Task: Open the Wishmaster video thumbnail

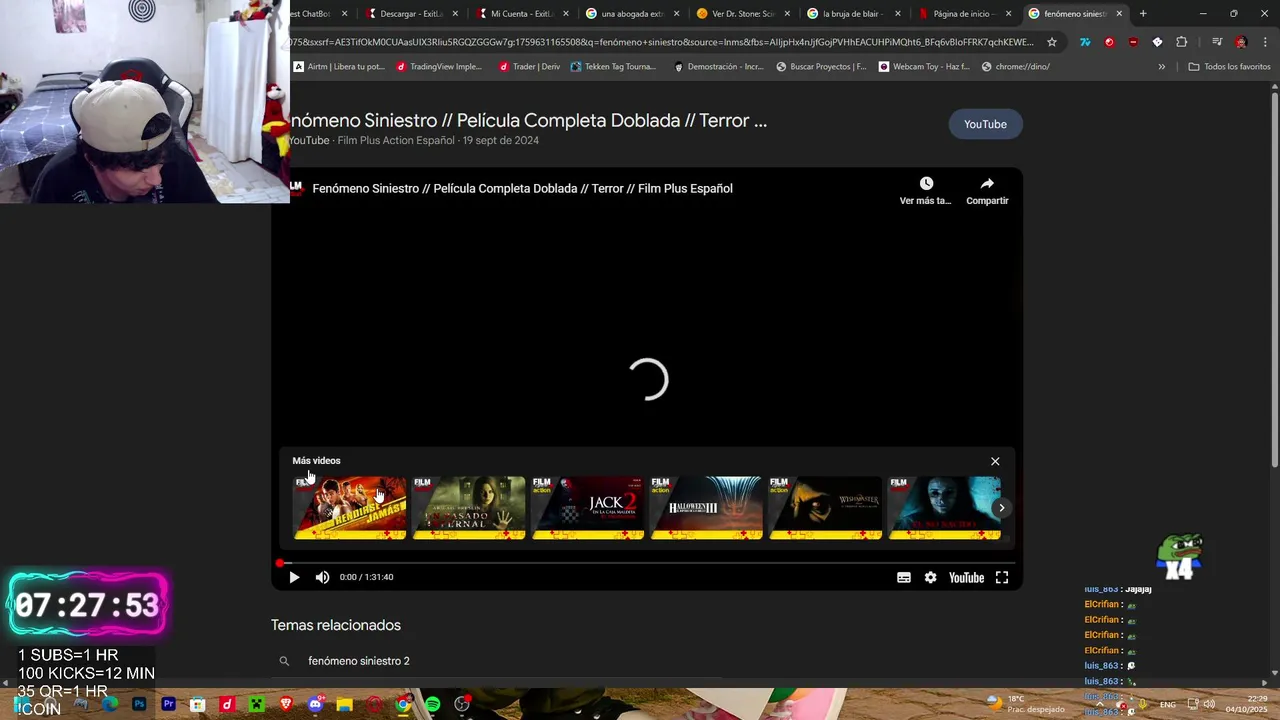Action: [x=826, y=508]
